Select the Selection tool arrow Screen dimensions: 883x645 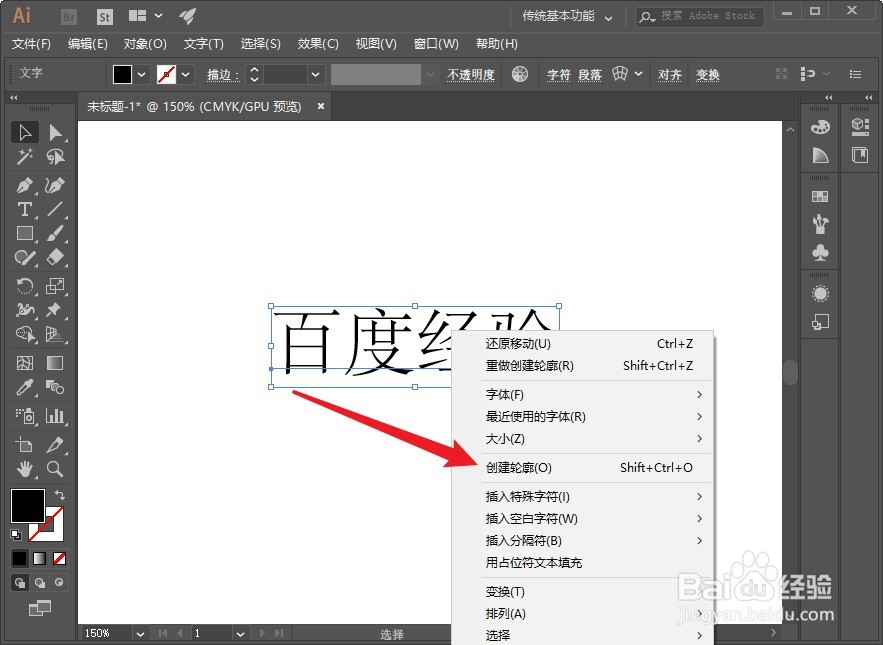click(25, 132)
